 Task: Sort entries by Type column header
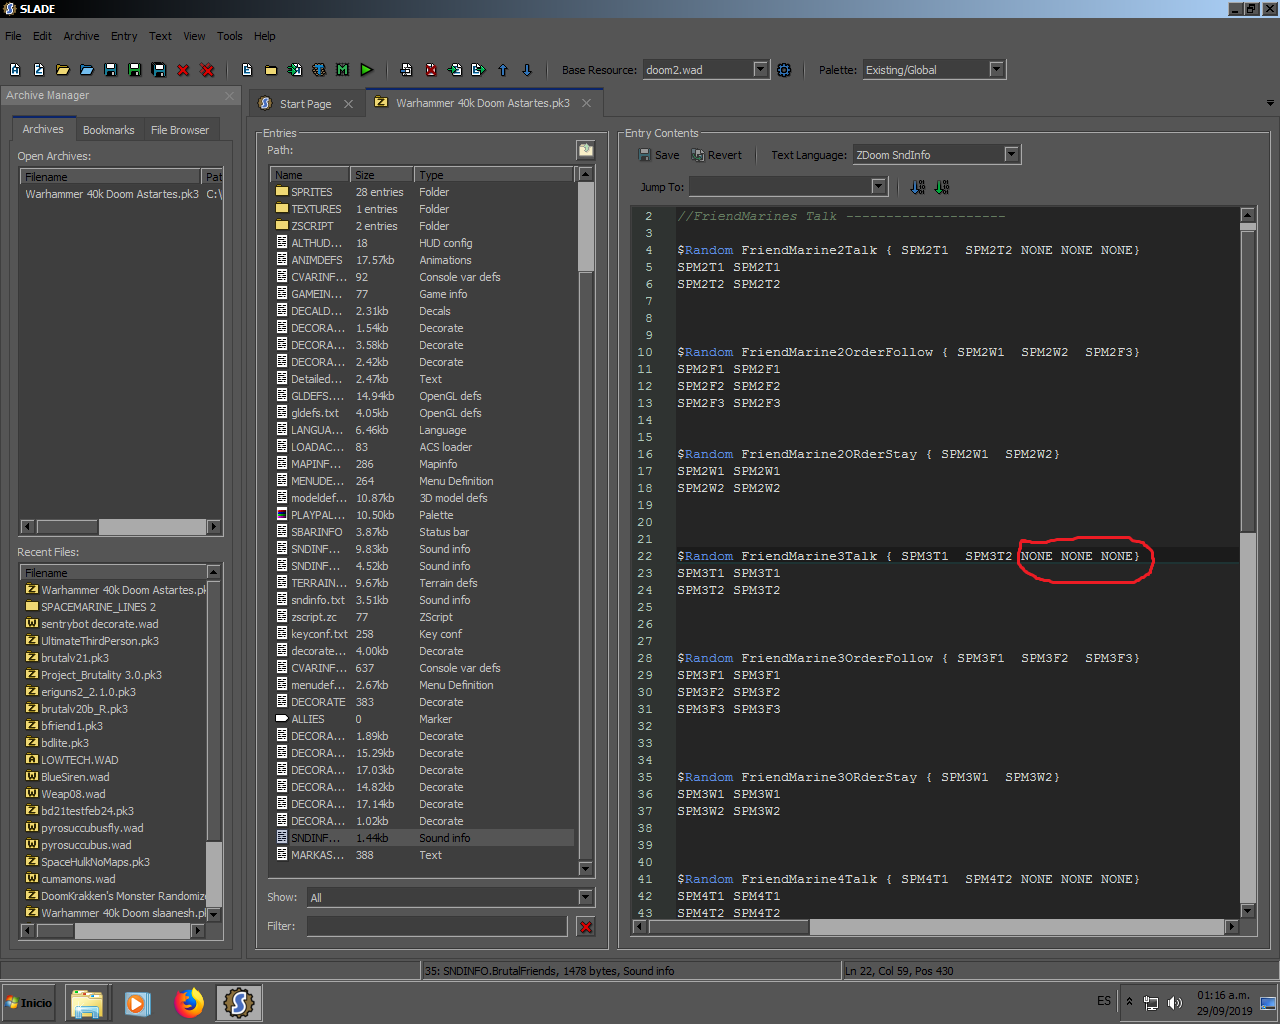[495, 175]
